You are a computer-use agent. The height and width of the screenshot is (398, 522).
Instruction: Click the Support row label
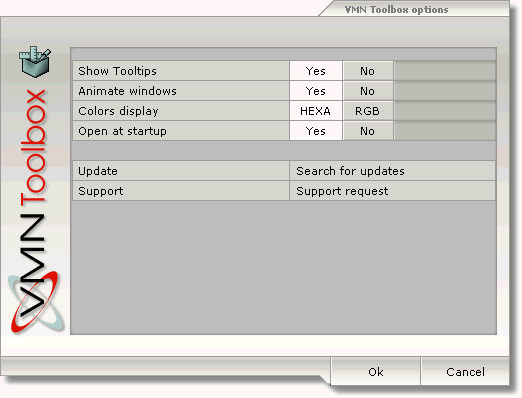click(101, 191)
